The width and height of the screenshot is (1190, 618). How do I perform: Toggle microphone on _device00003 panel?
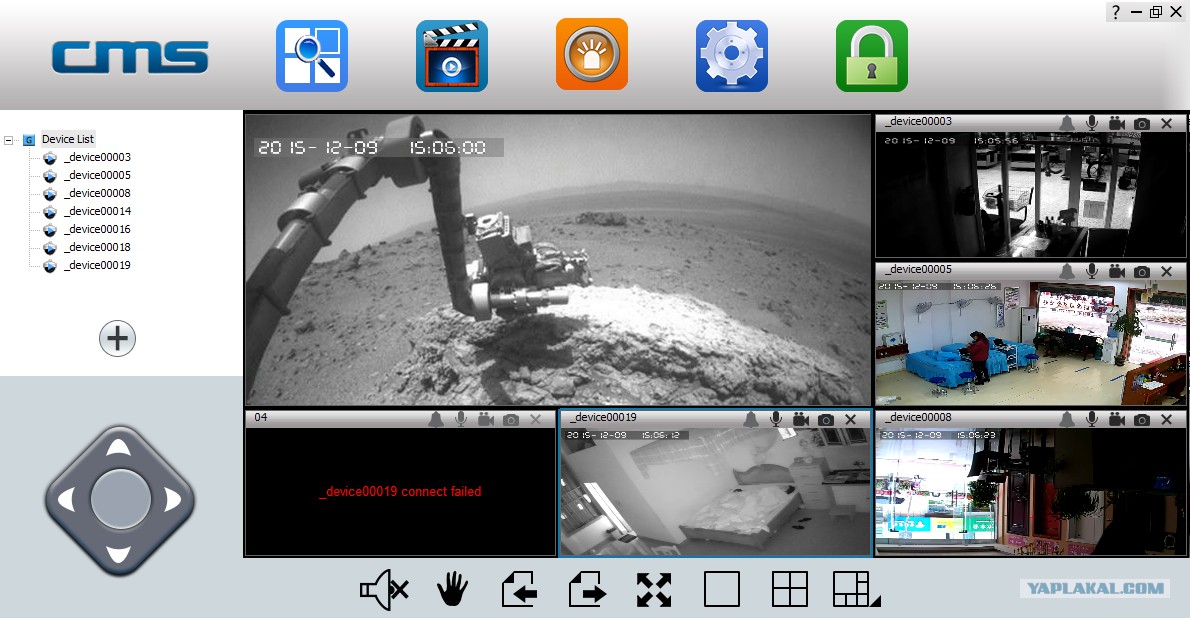point(1092,123)
